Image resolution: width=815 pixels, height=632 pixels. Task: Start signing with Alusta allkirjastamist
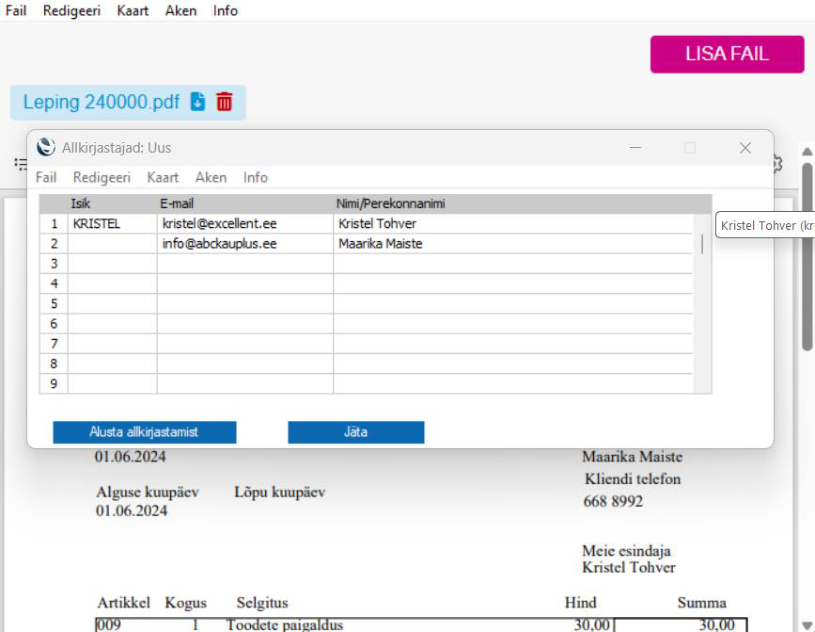144,432
